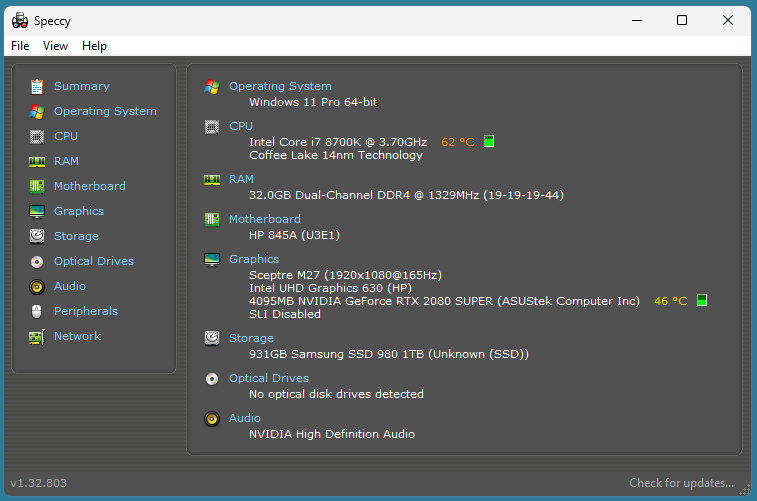Select Audio in the sidebar list

click(70, 286)
